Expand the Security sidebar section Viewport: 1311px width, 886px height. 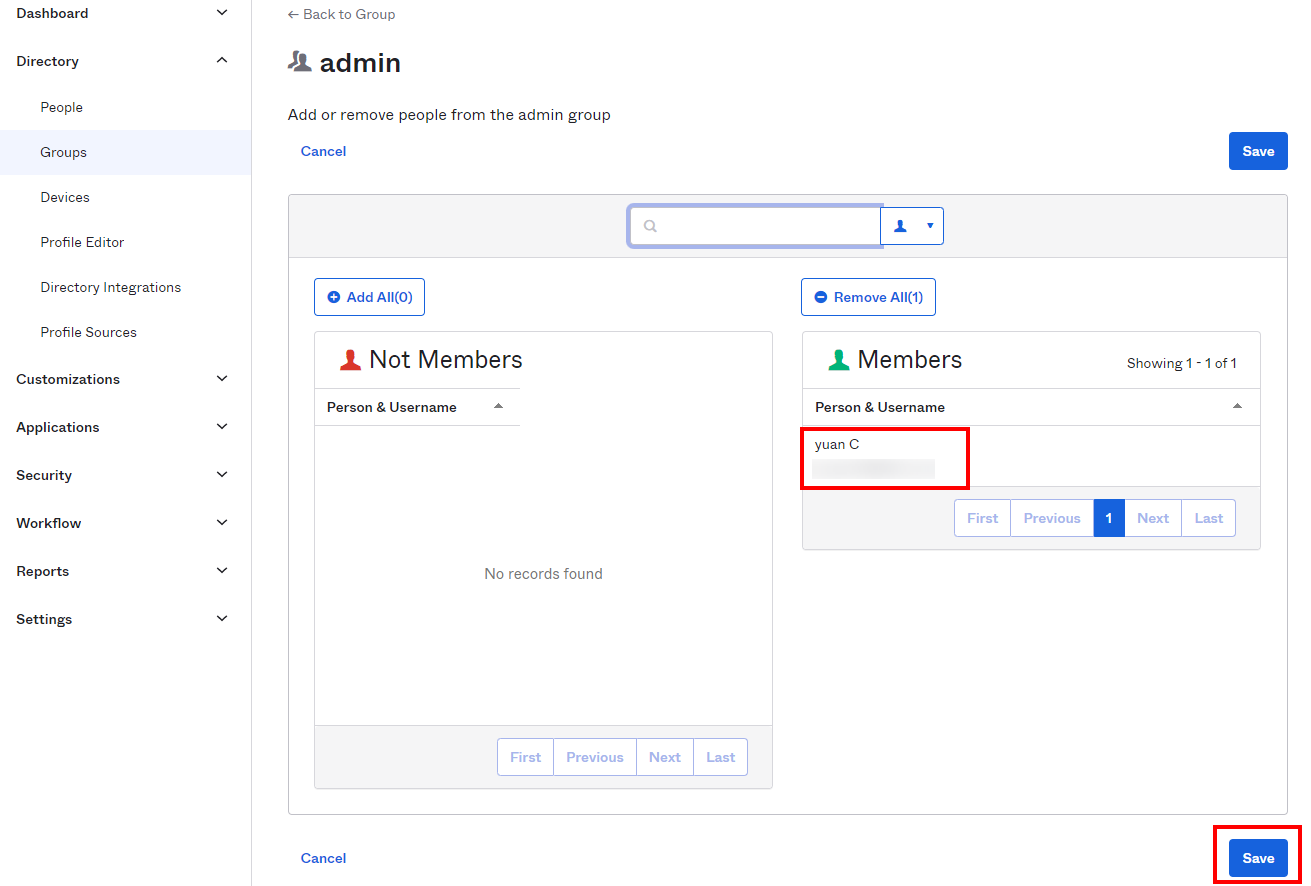point(222,475)
